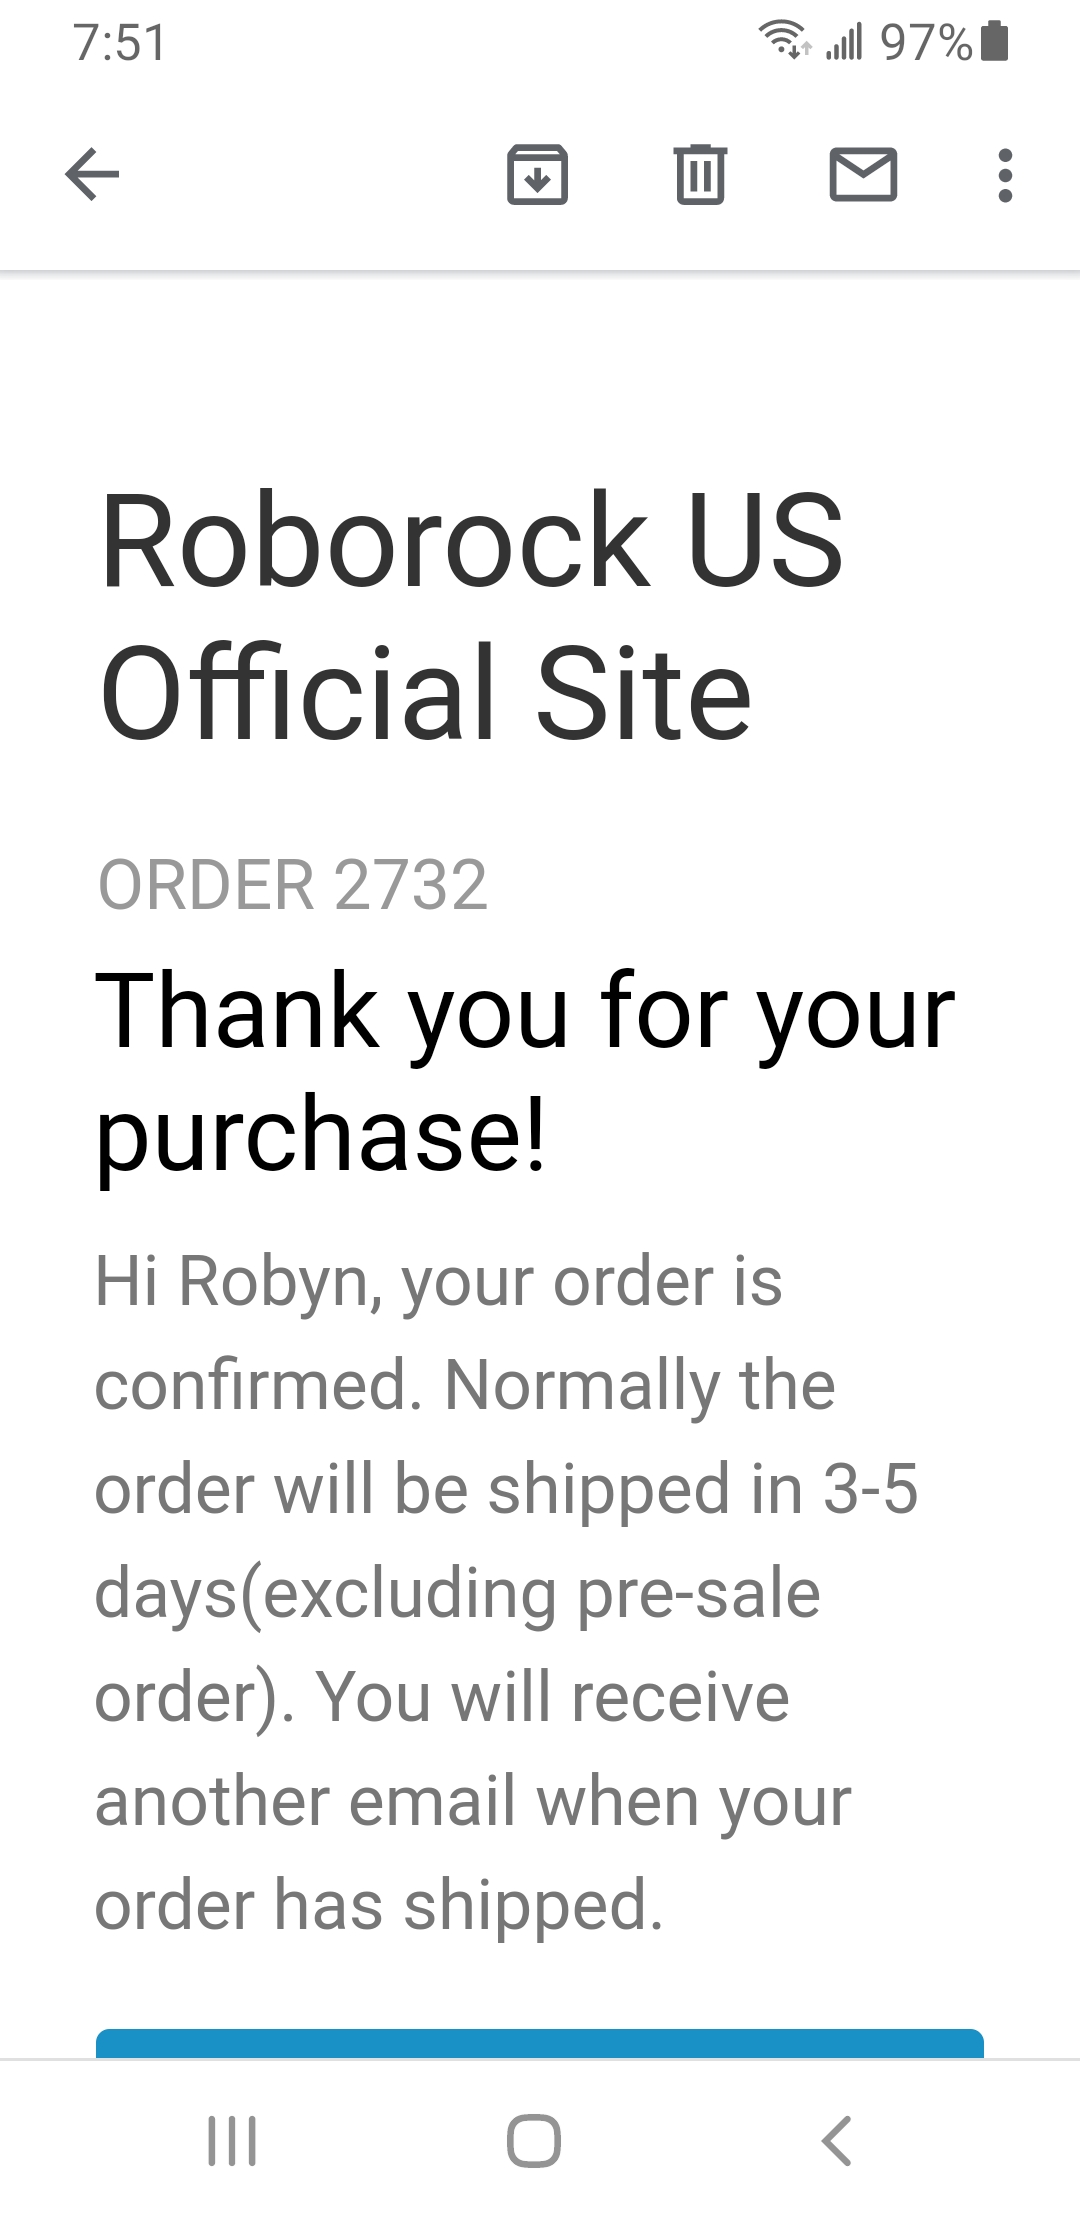Mark the email as unread
The height and width of the screenshot is (2220, 1080).
(863, 175)
